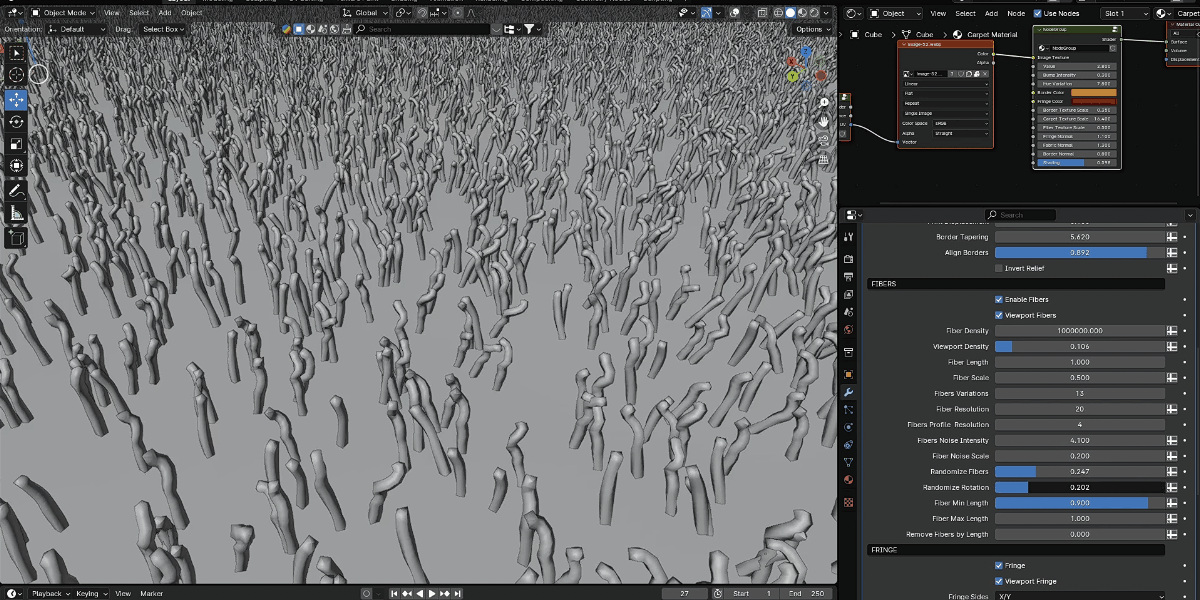The image size is (1200, 600).
Task: Enable the Invert Relief checkbox
Action: point(999,268)
